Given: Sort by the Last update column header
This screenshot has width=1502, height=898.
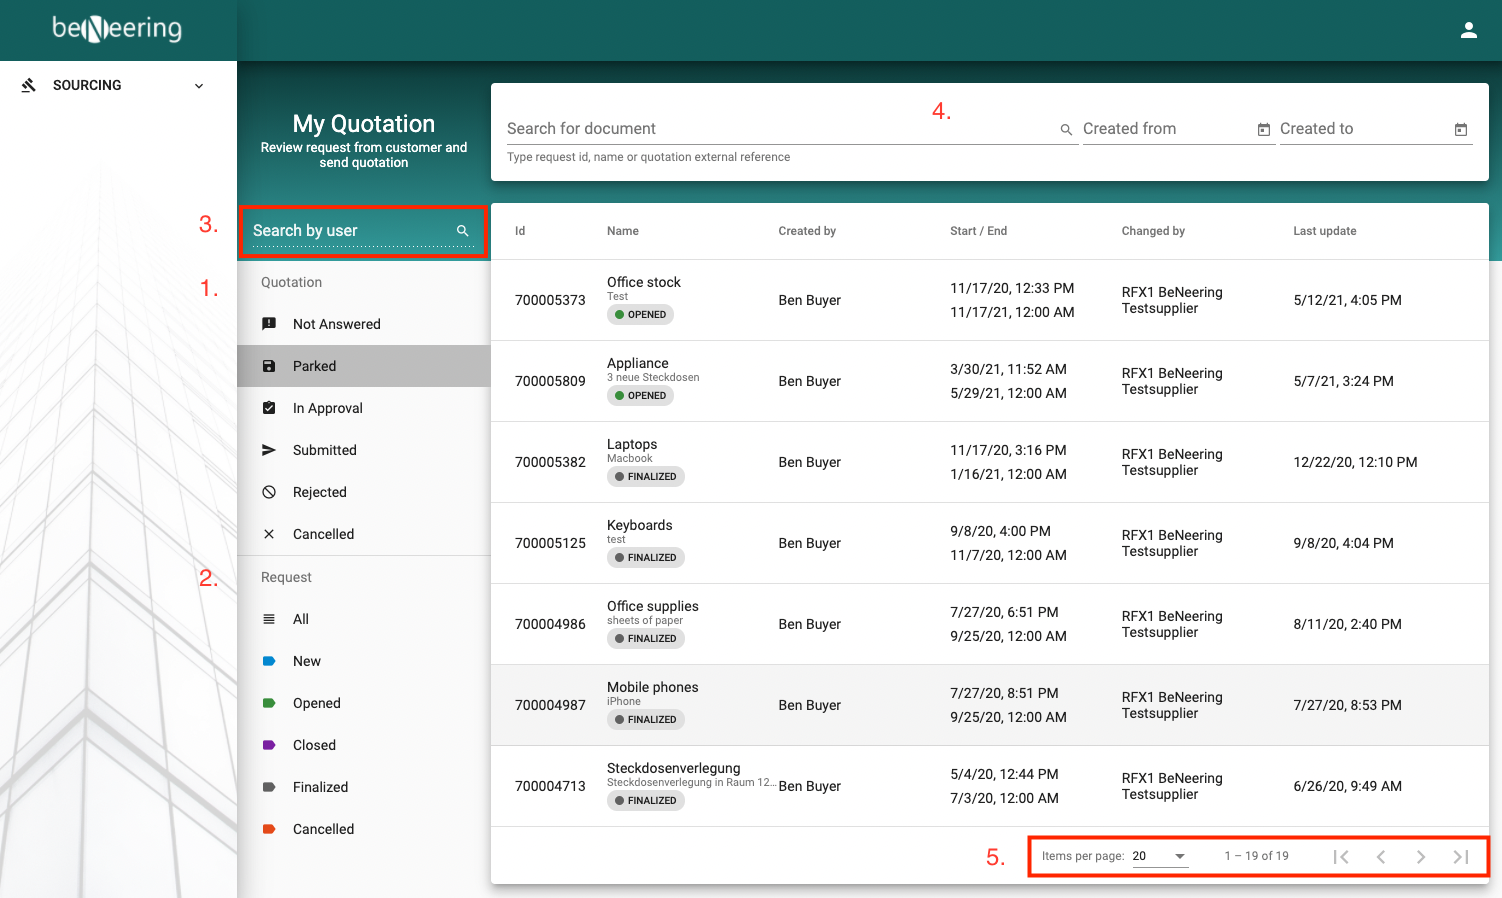Looking at the screenshot, I should [x=1324, y=231].
